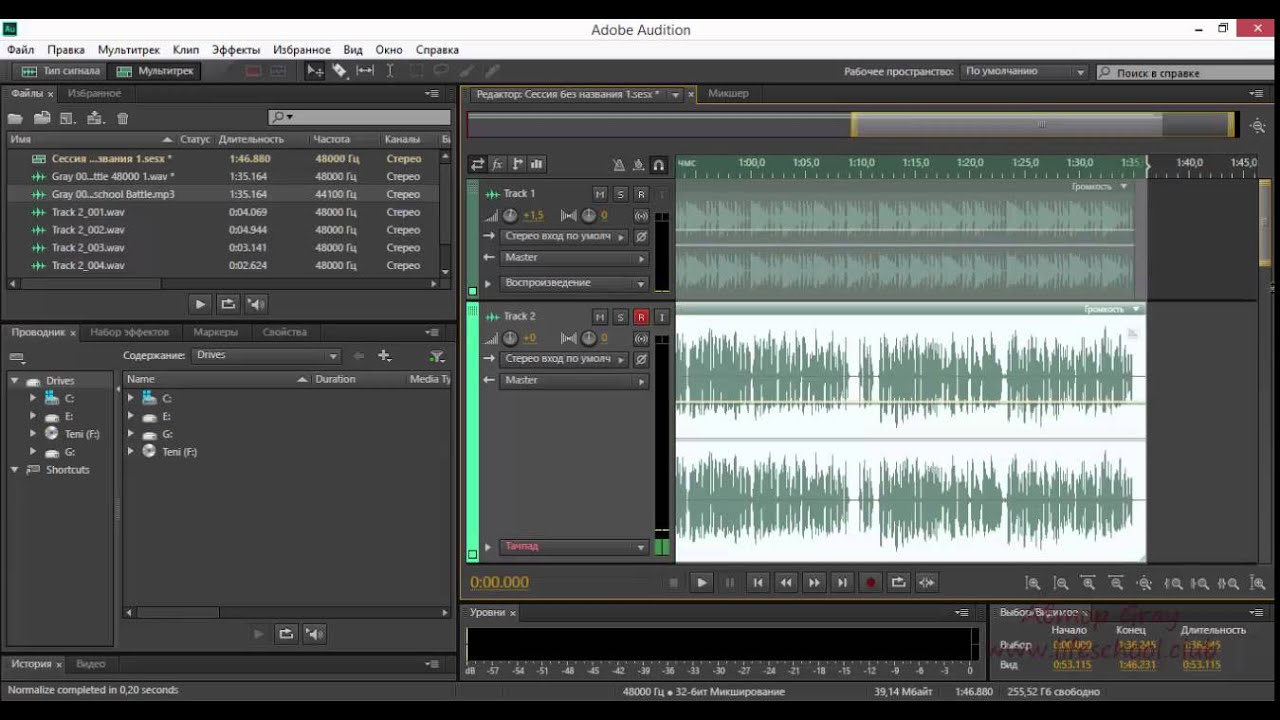
Task: Open the Эффекты menu
Action: click(236, 50)
